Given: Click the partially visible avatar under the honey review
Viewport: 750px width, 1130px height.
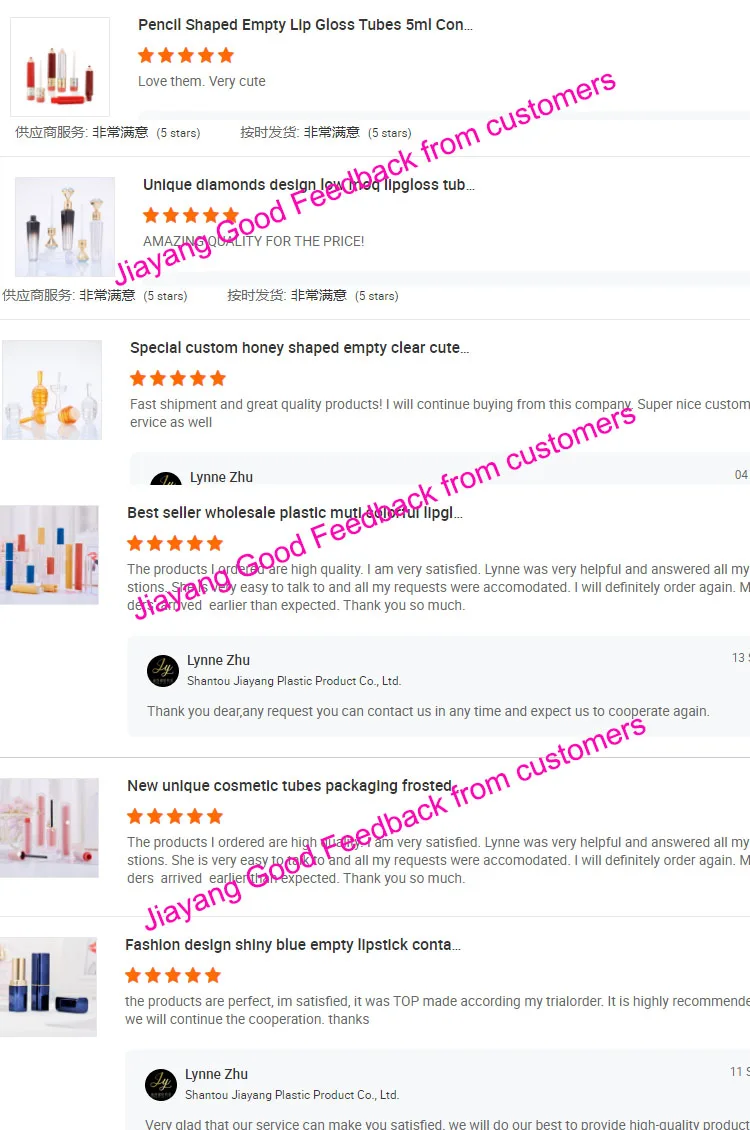Looking at the screenshot, I should (x=166, y=479).
